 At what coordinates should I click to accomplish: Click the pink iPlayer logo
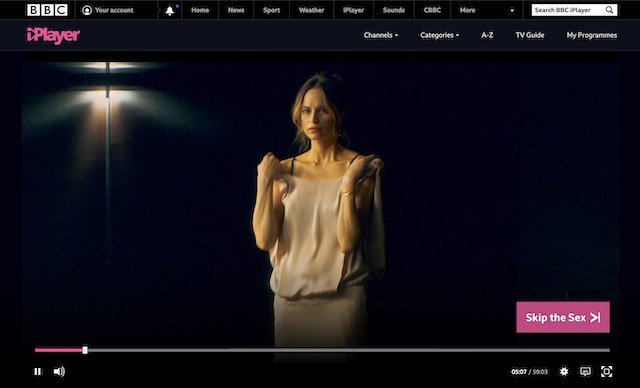coord(53,36)
